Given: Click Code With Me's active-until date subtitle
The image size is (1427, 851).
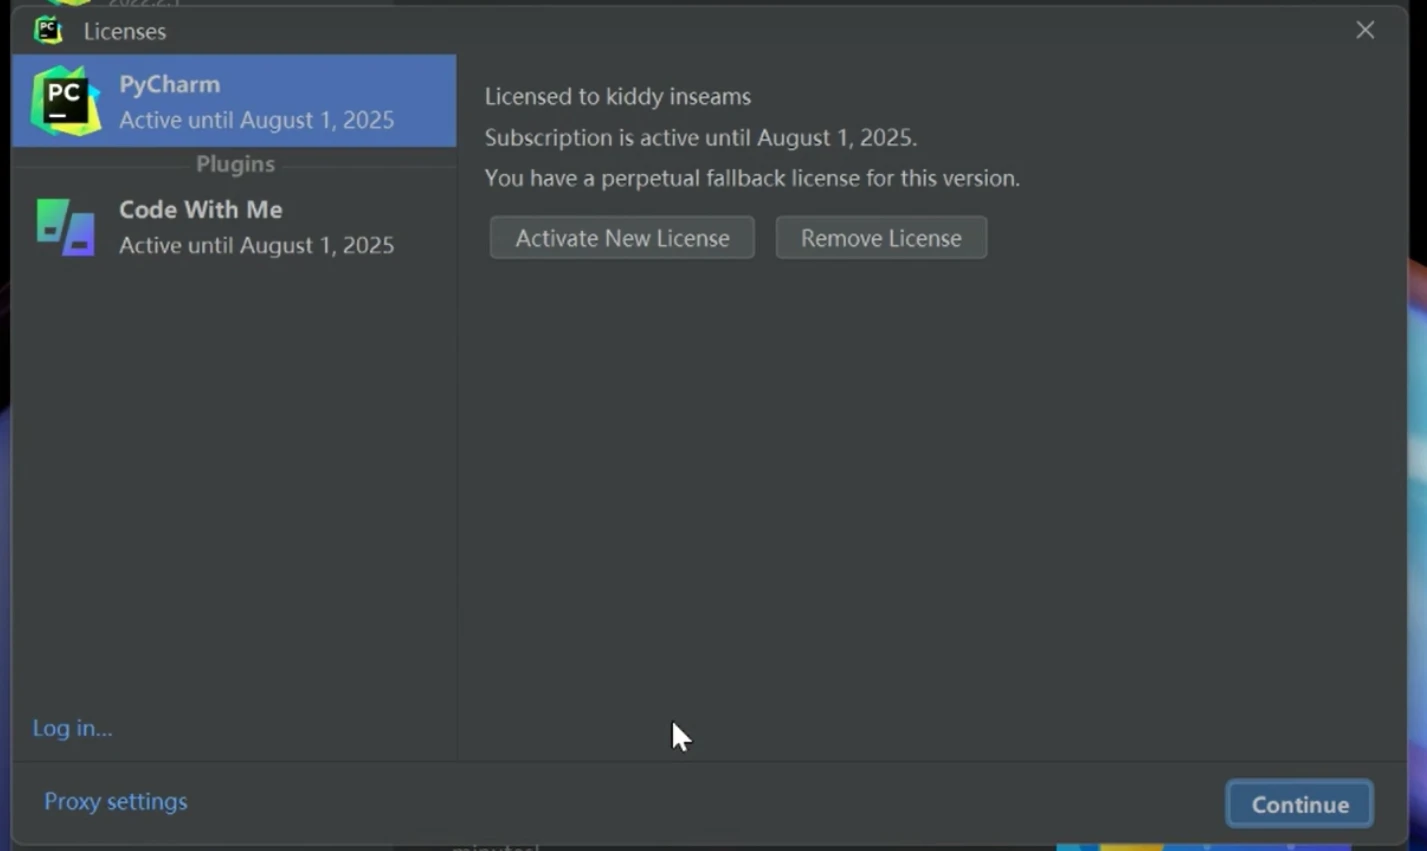Looking at the screenshot, I should pyautogui.click(x=256, y=245).
